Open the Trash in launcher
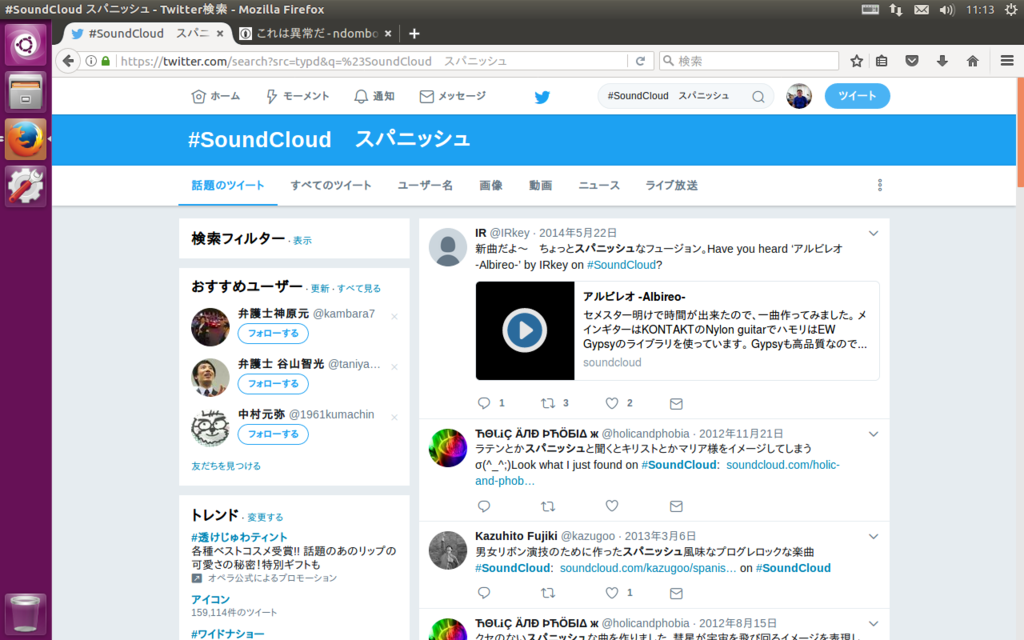 pos(25,613)
